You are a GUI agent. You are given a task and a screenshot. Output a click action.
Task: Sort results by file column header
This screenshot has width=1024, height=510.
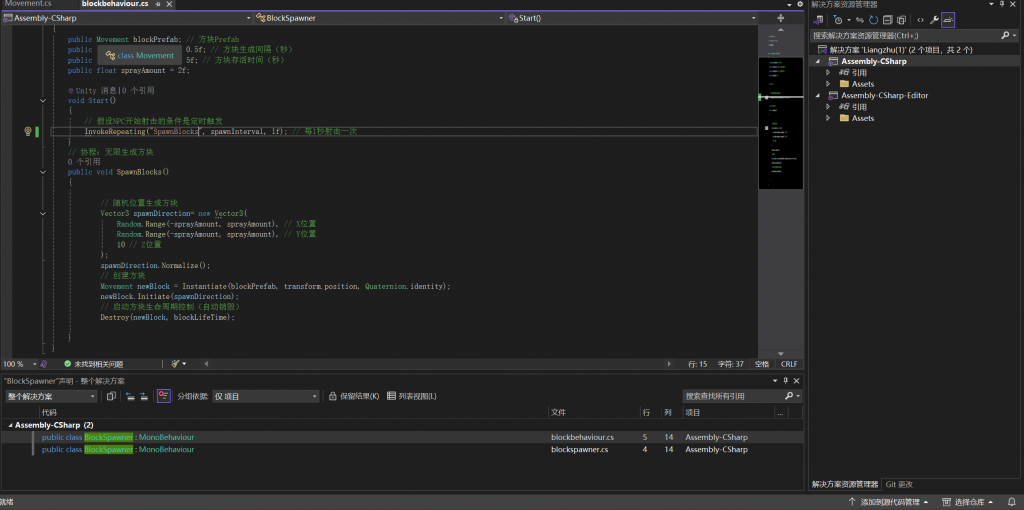pos(594,413)
